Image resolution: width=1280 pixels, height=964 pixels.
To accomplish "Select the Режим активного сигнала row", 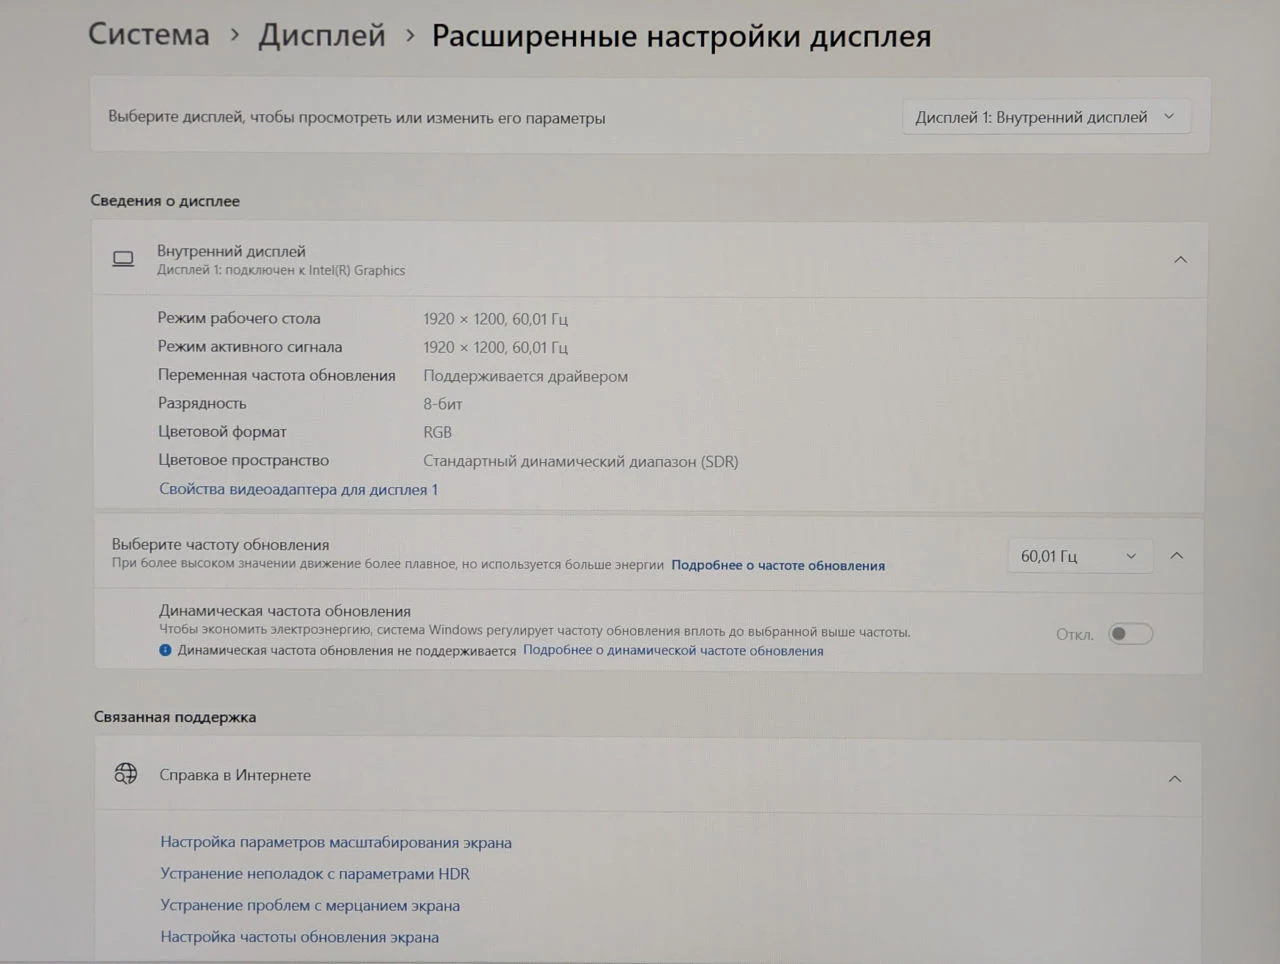I will coord(363,347).
